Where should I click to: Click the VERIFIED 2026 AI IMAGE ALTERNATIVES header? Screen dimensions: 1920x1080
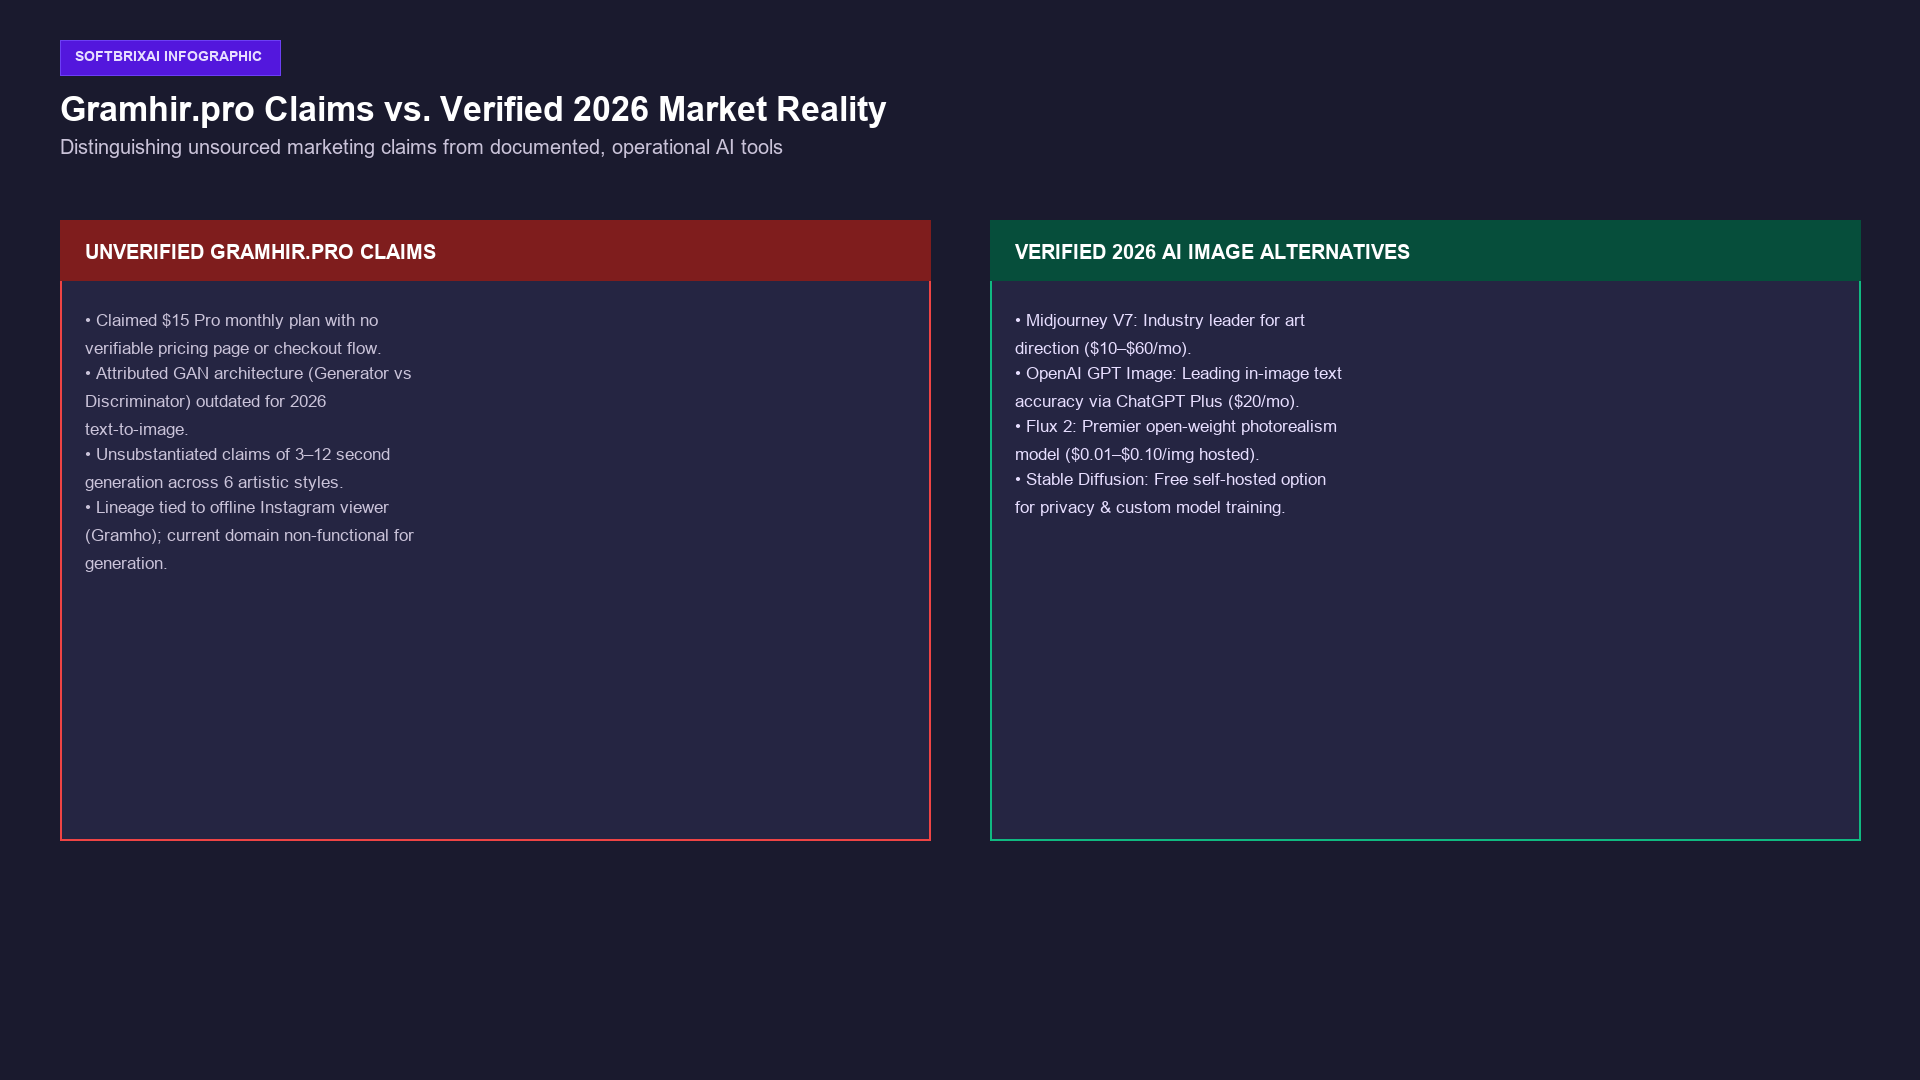point(1425,251)
